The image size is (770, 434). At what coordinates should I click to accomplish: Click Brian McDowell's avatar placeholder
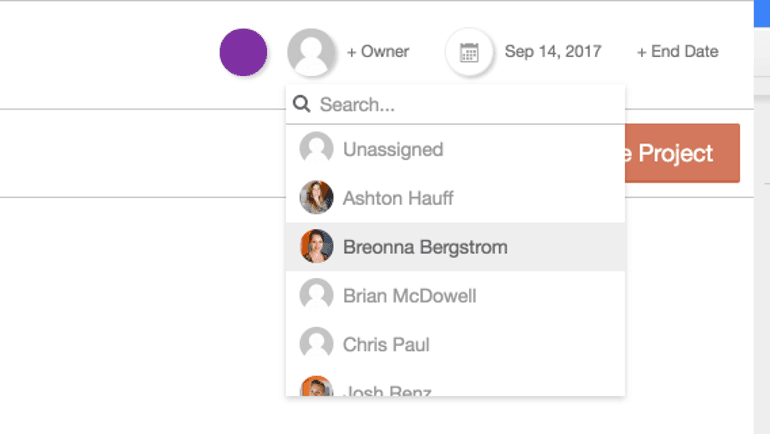point(316,295)
